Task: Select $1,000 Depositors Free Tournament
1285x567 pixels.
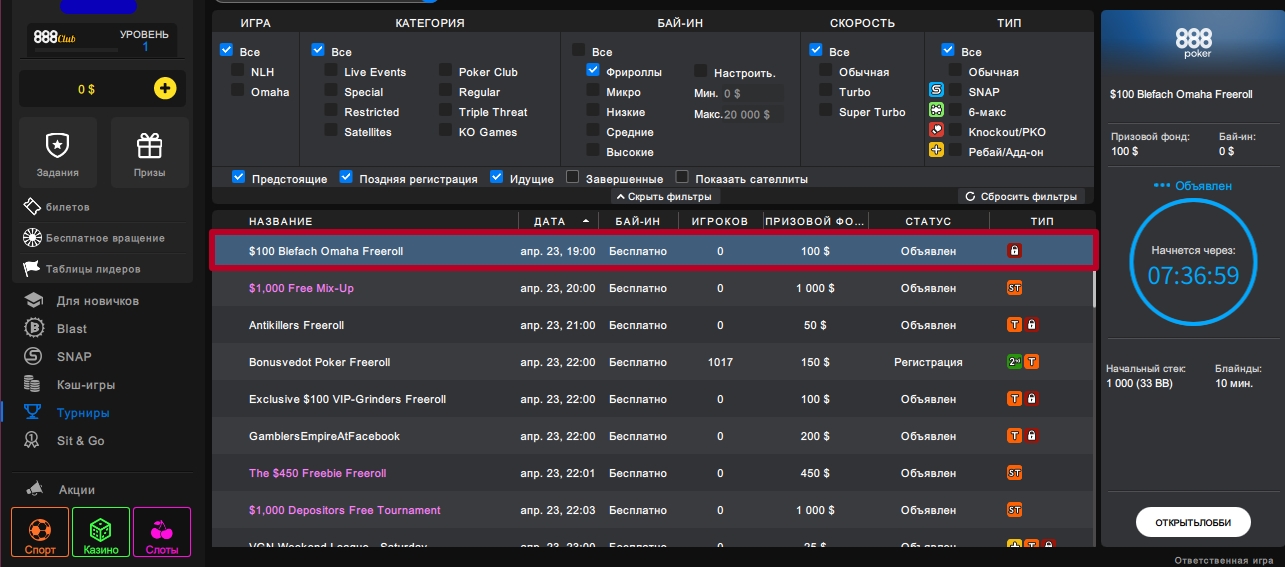Action: [652, 510]
